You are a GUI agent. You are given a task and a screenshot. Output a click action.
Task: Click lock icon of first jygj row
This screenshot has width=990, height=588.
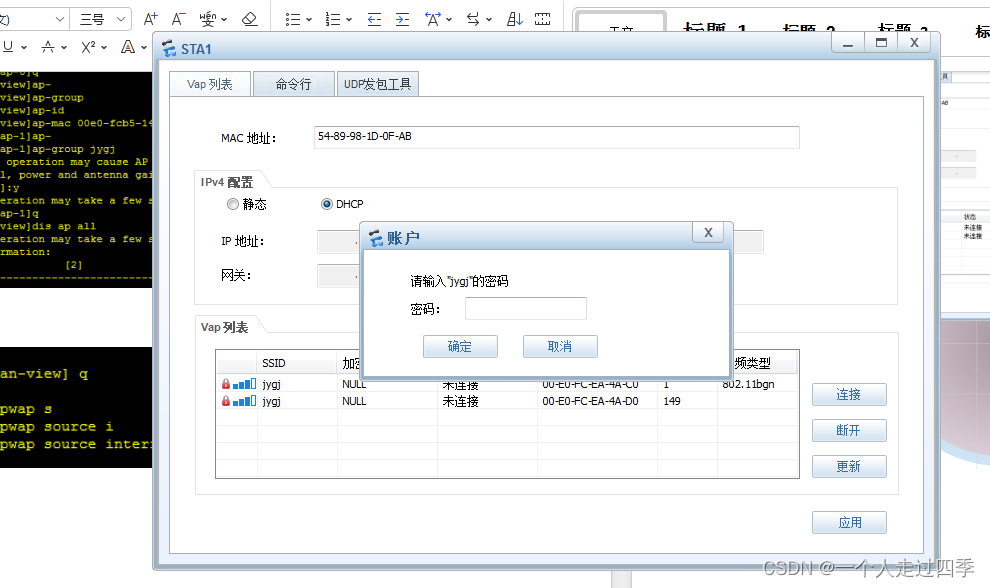point(226,384)
